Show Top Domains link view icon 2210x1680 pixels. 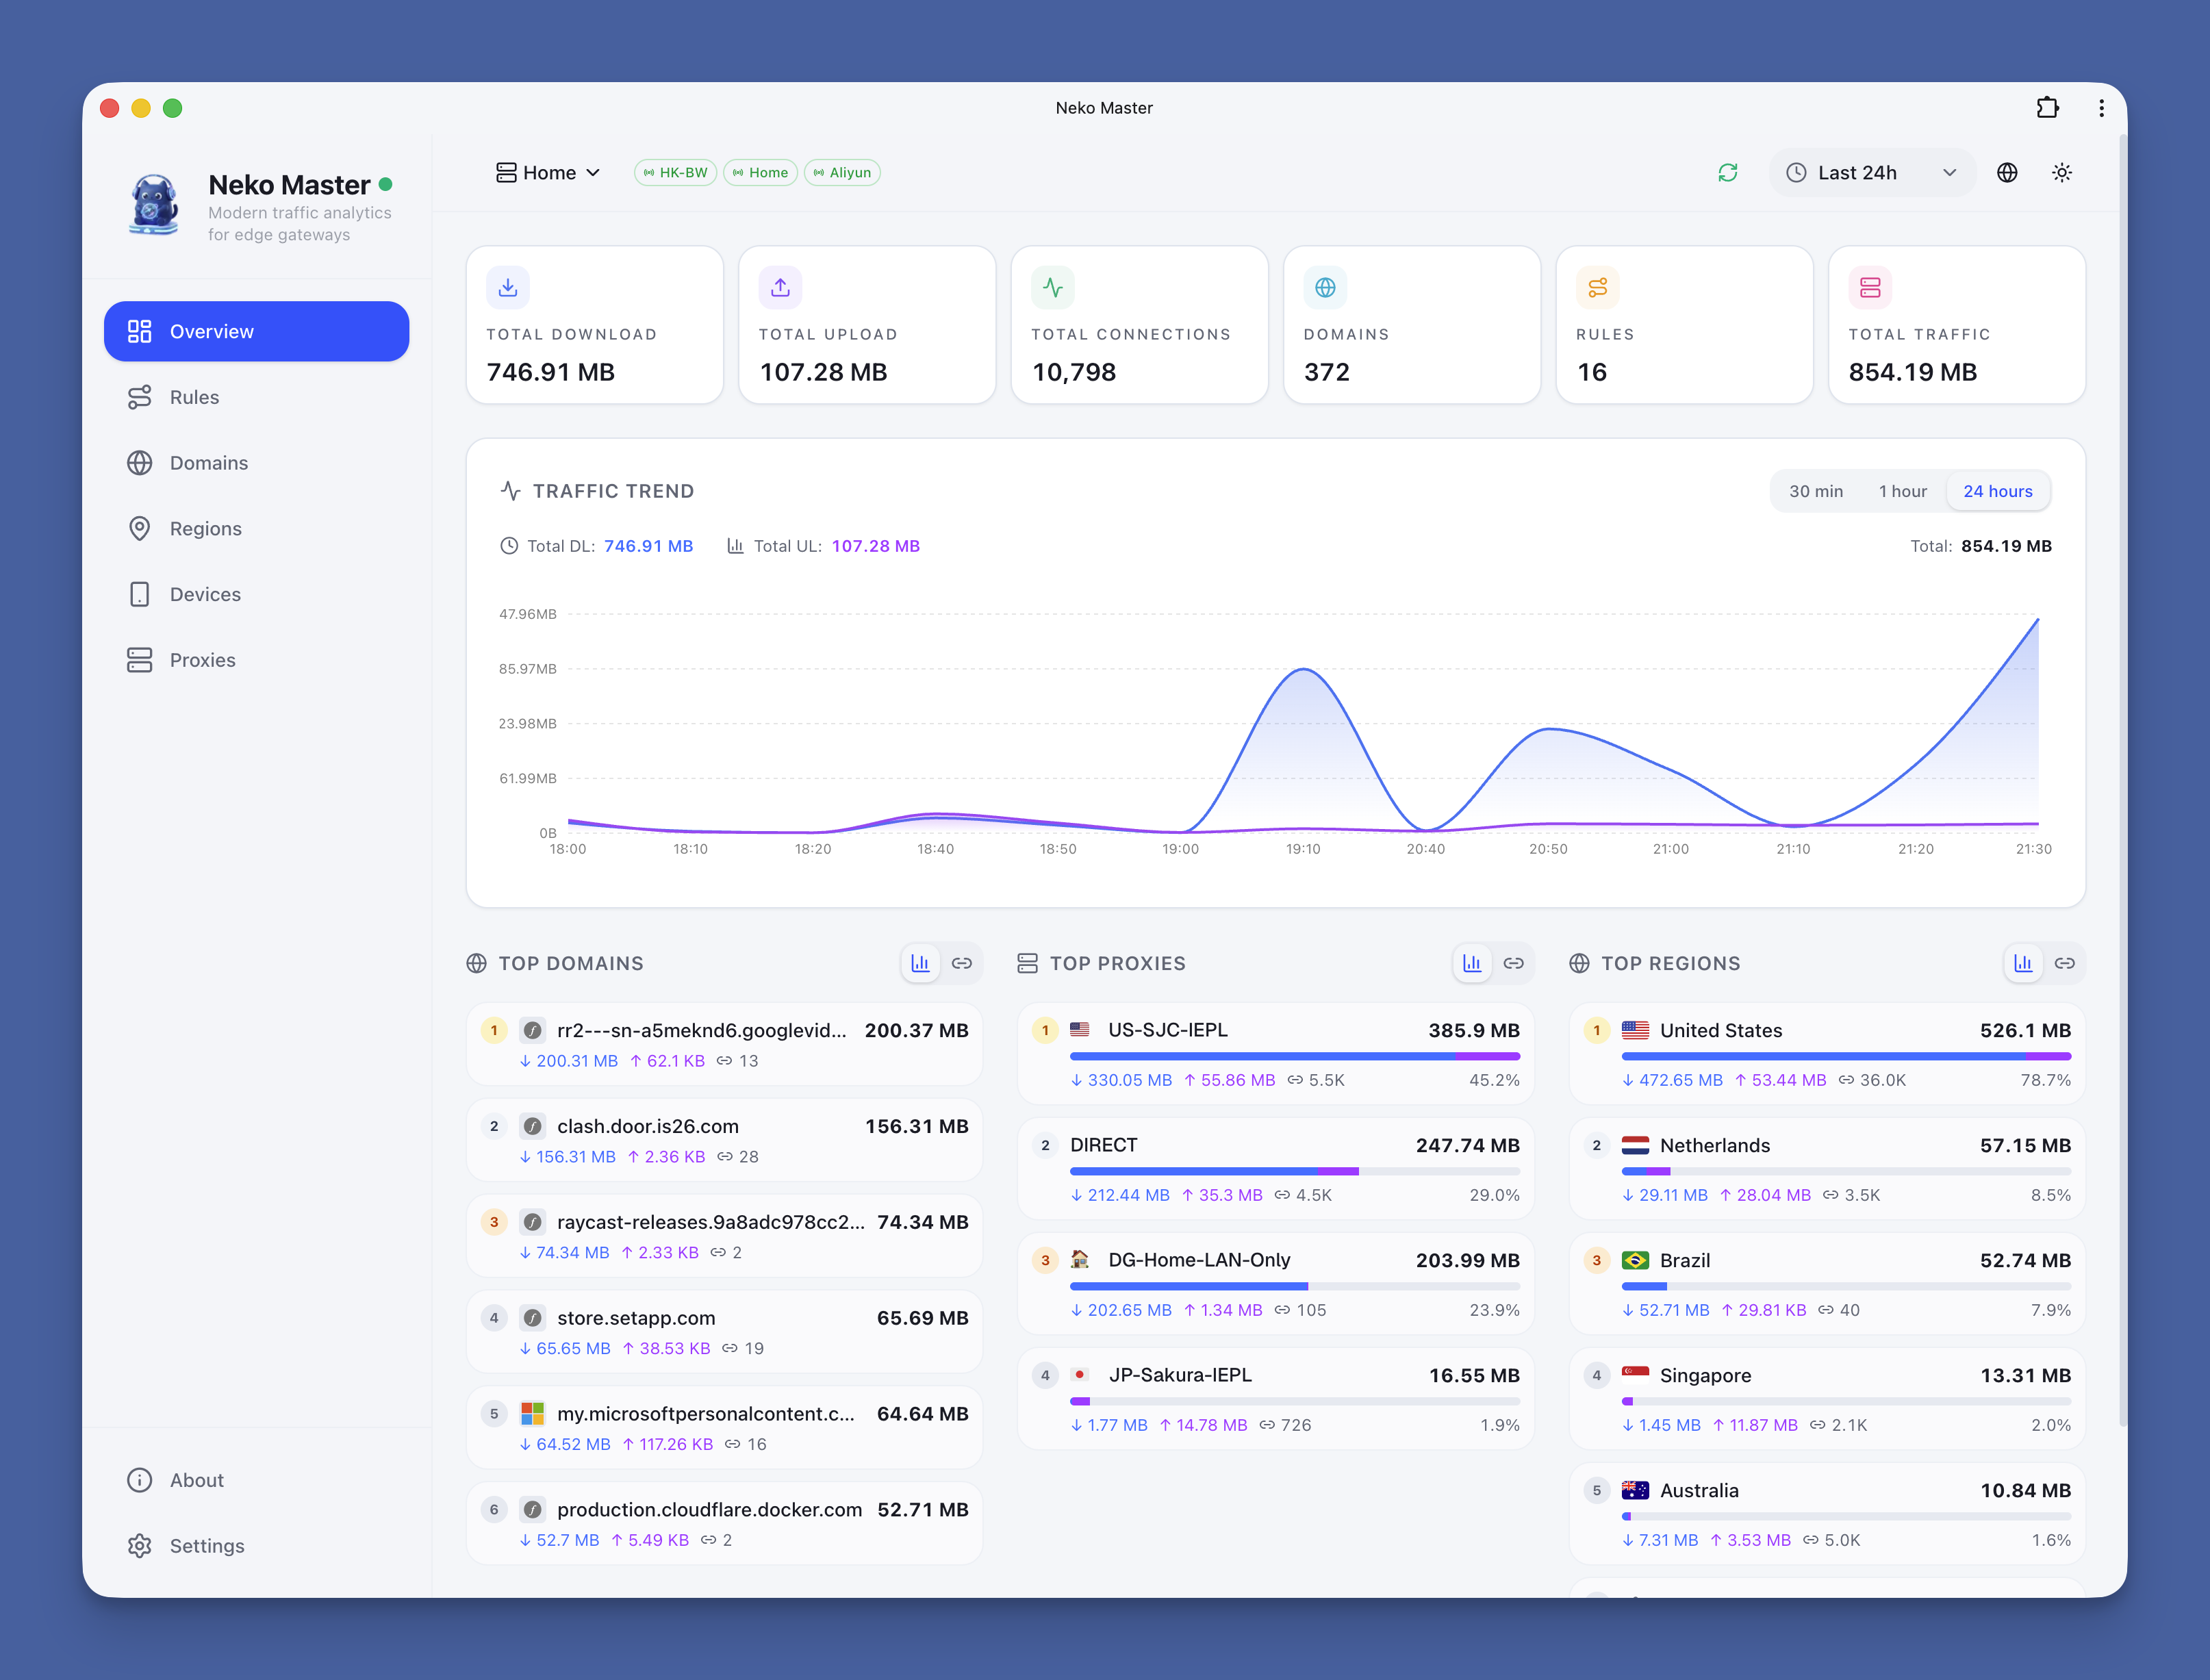click(x=962, y=963)
